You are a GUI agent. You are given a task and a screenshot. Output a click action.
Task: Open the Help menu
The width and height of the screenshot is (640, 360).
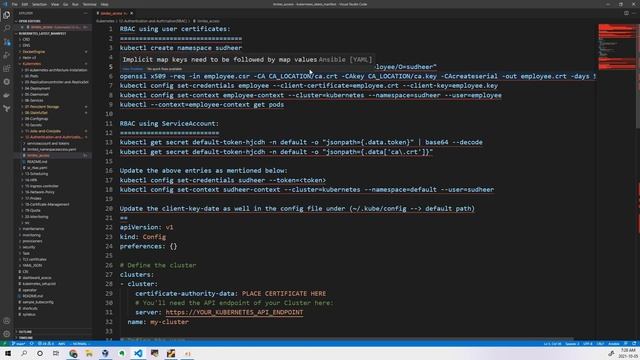[x=104, y=4]
